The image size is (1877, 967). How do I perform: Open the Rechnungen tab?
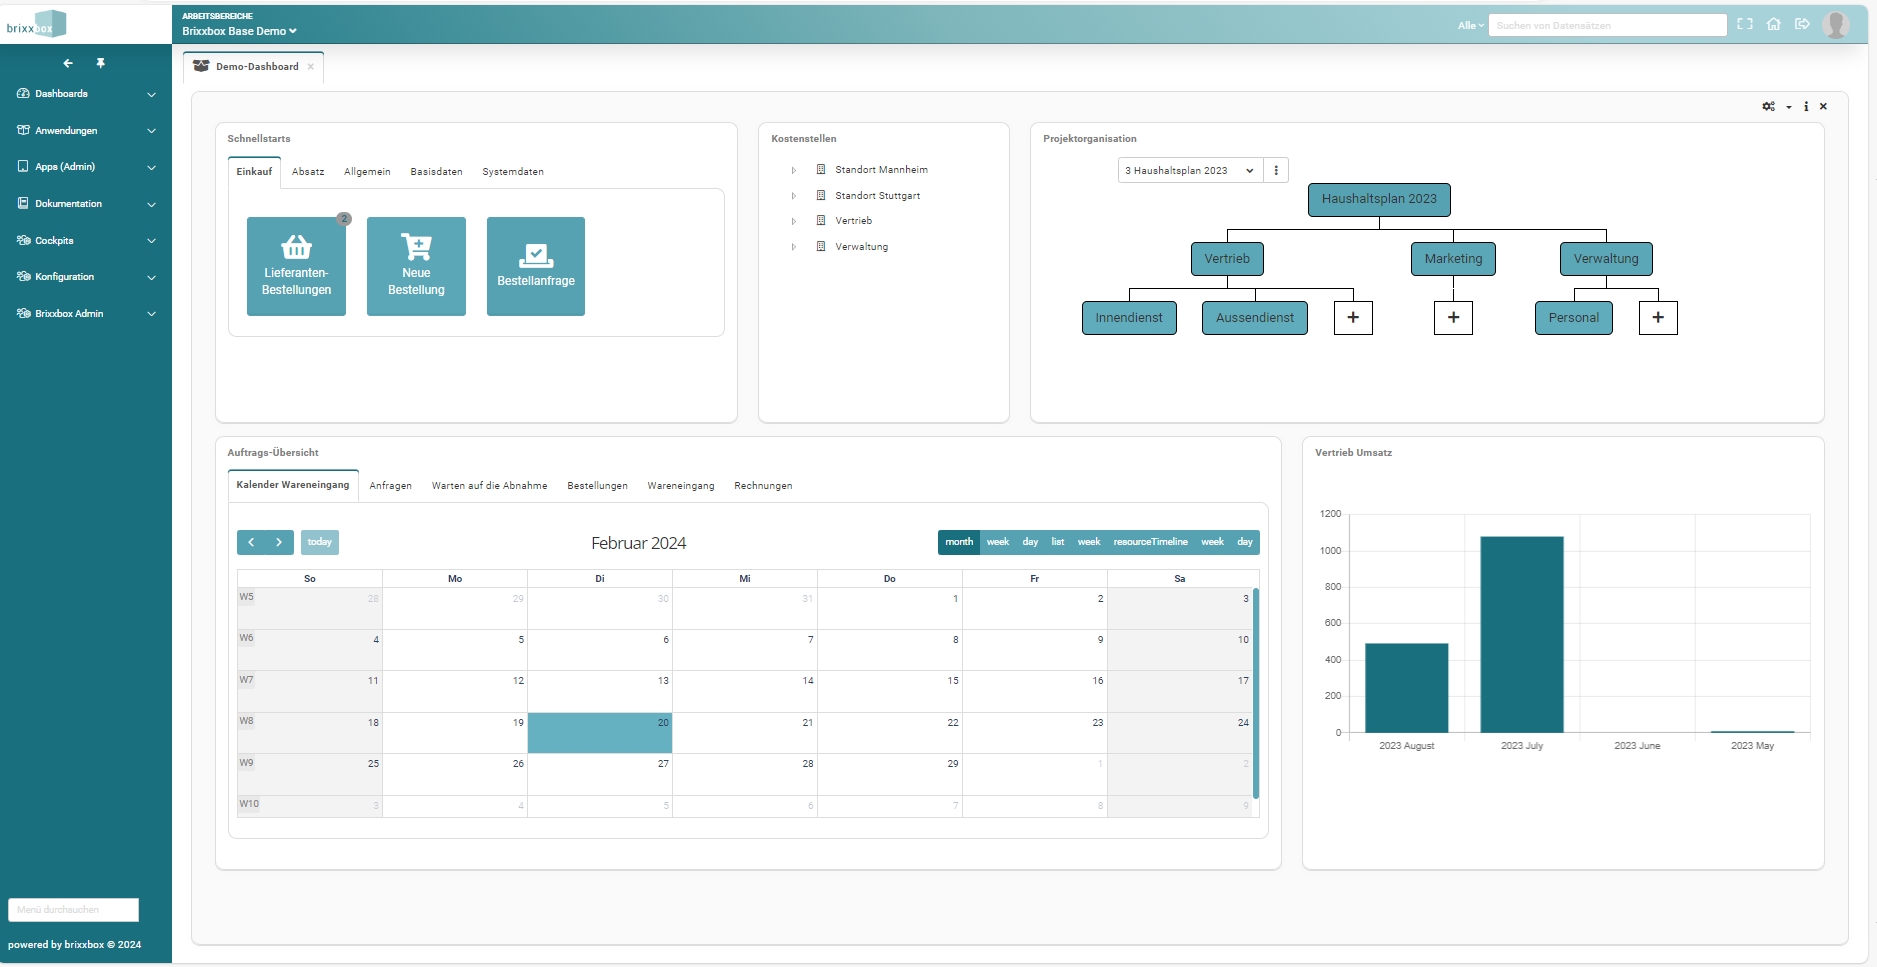pos(763,486)
